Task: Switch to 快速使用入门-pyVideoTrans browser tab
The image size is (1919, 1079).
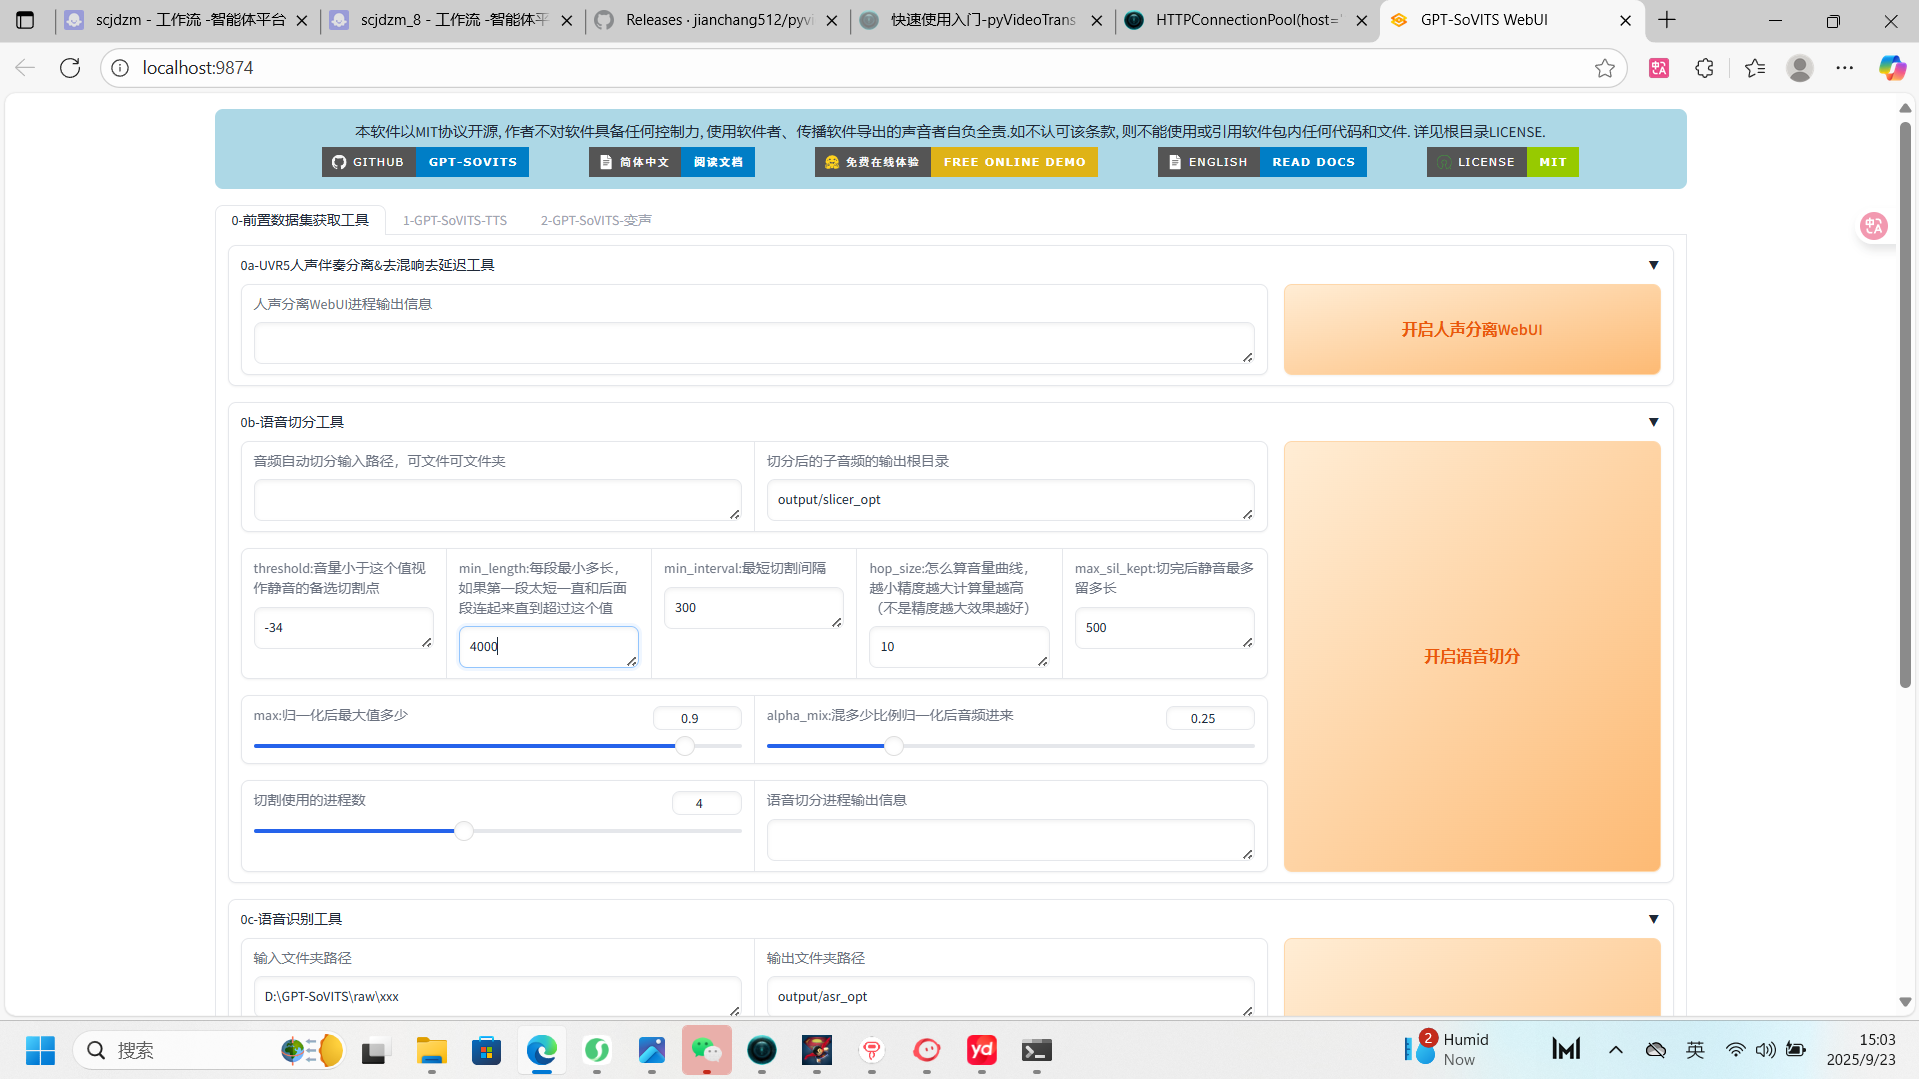Action: pos(981,20)
